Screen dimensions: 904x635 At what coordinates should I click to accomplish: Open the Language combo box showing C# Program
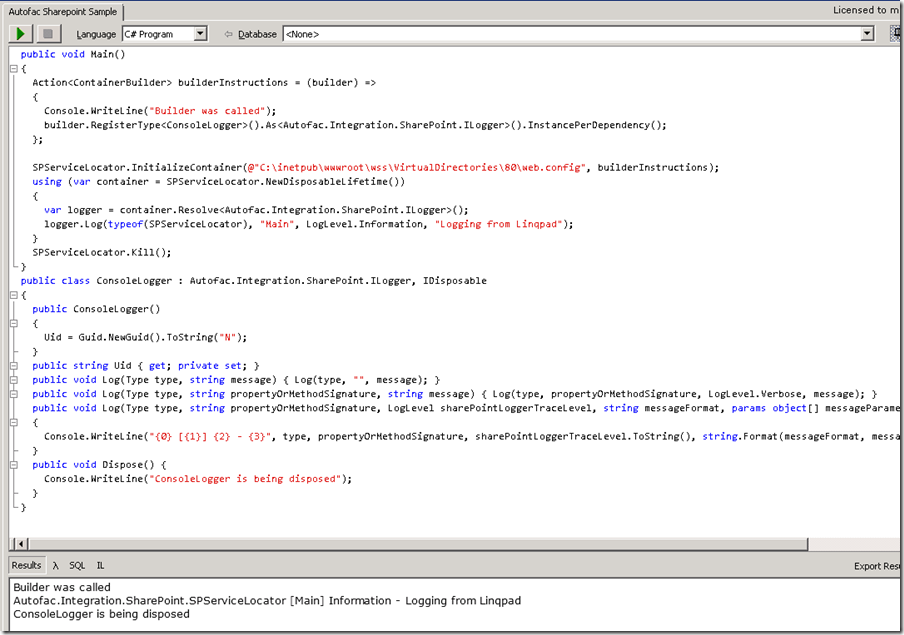[x=165, y=34]
